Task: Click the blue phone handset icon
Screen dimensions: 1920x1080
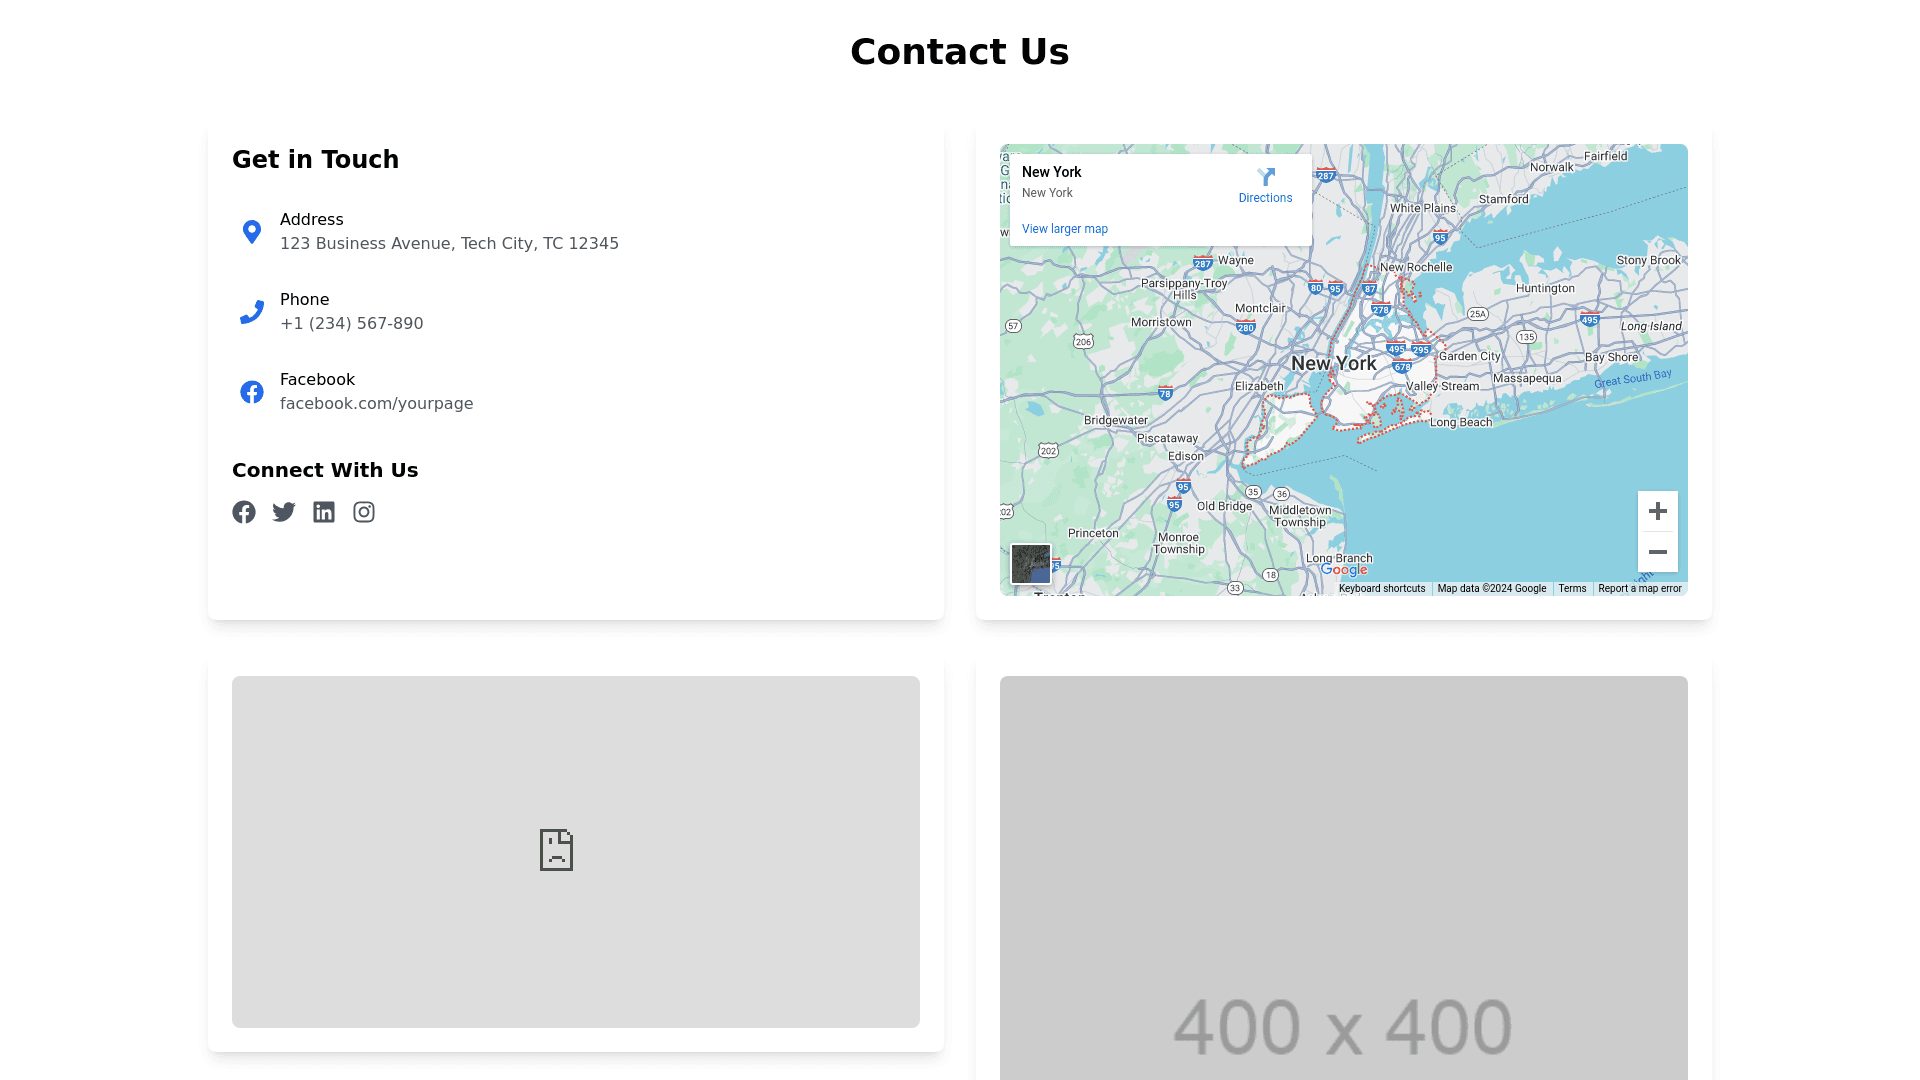Action: coord(252,312)
